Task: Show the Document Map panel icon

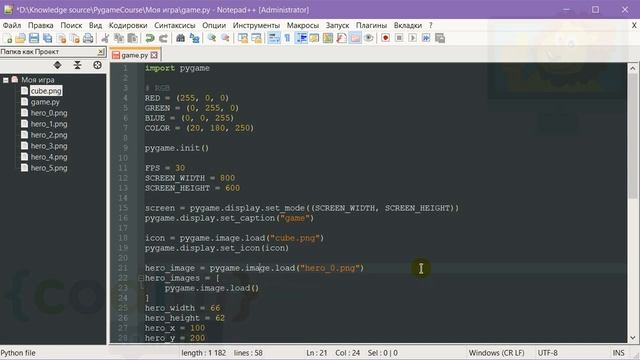Action: (328, 38)
